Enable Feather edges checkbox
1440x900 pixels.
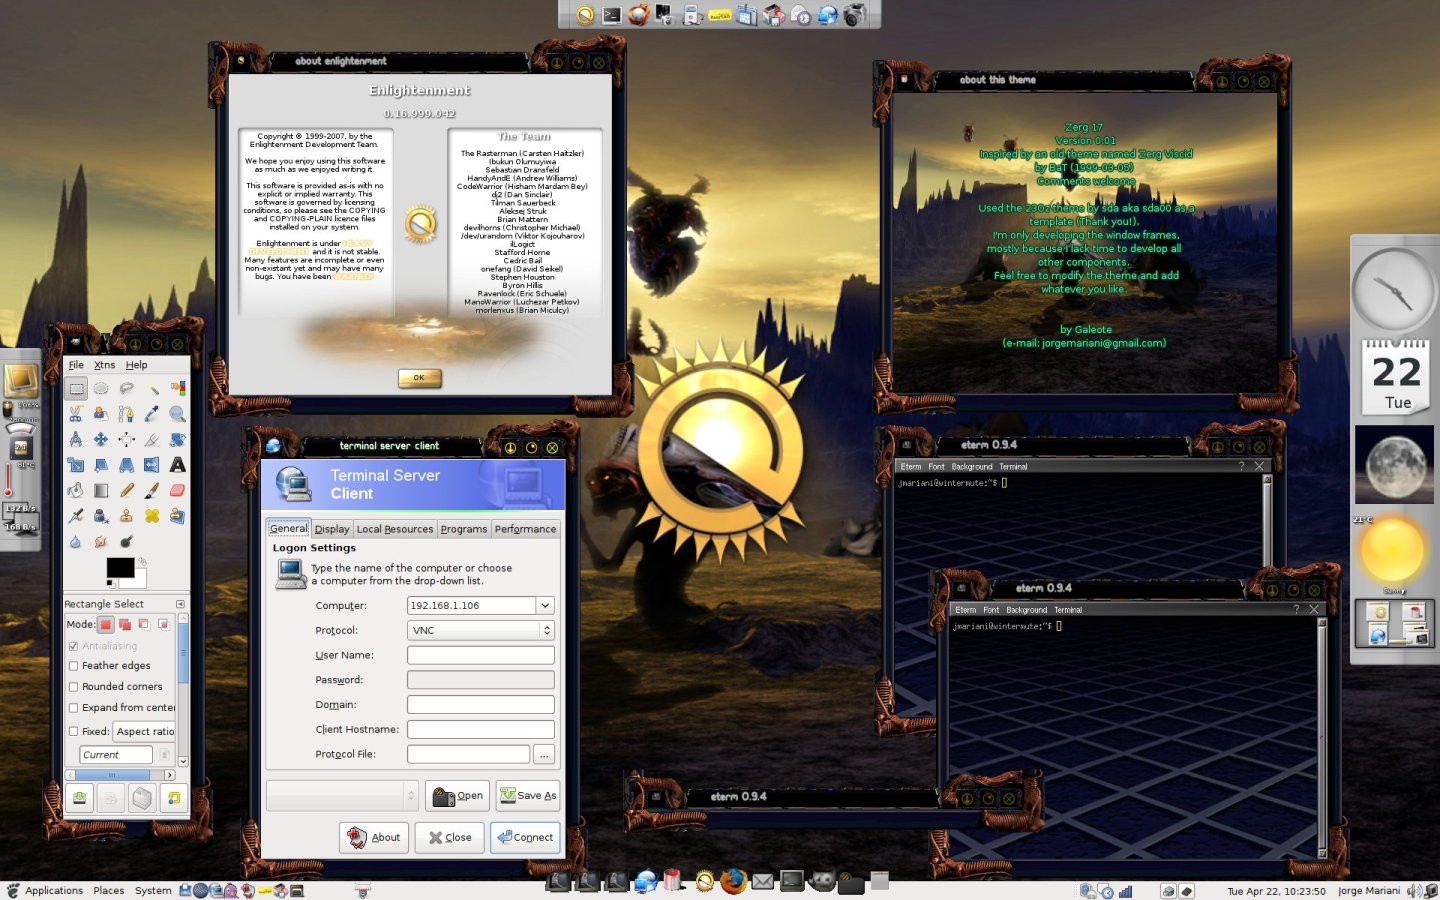(73, 665)
